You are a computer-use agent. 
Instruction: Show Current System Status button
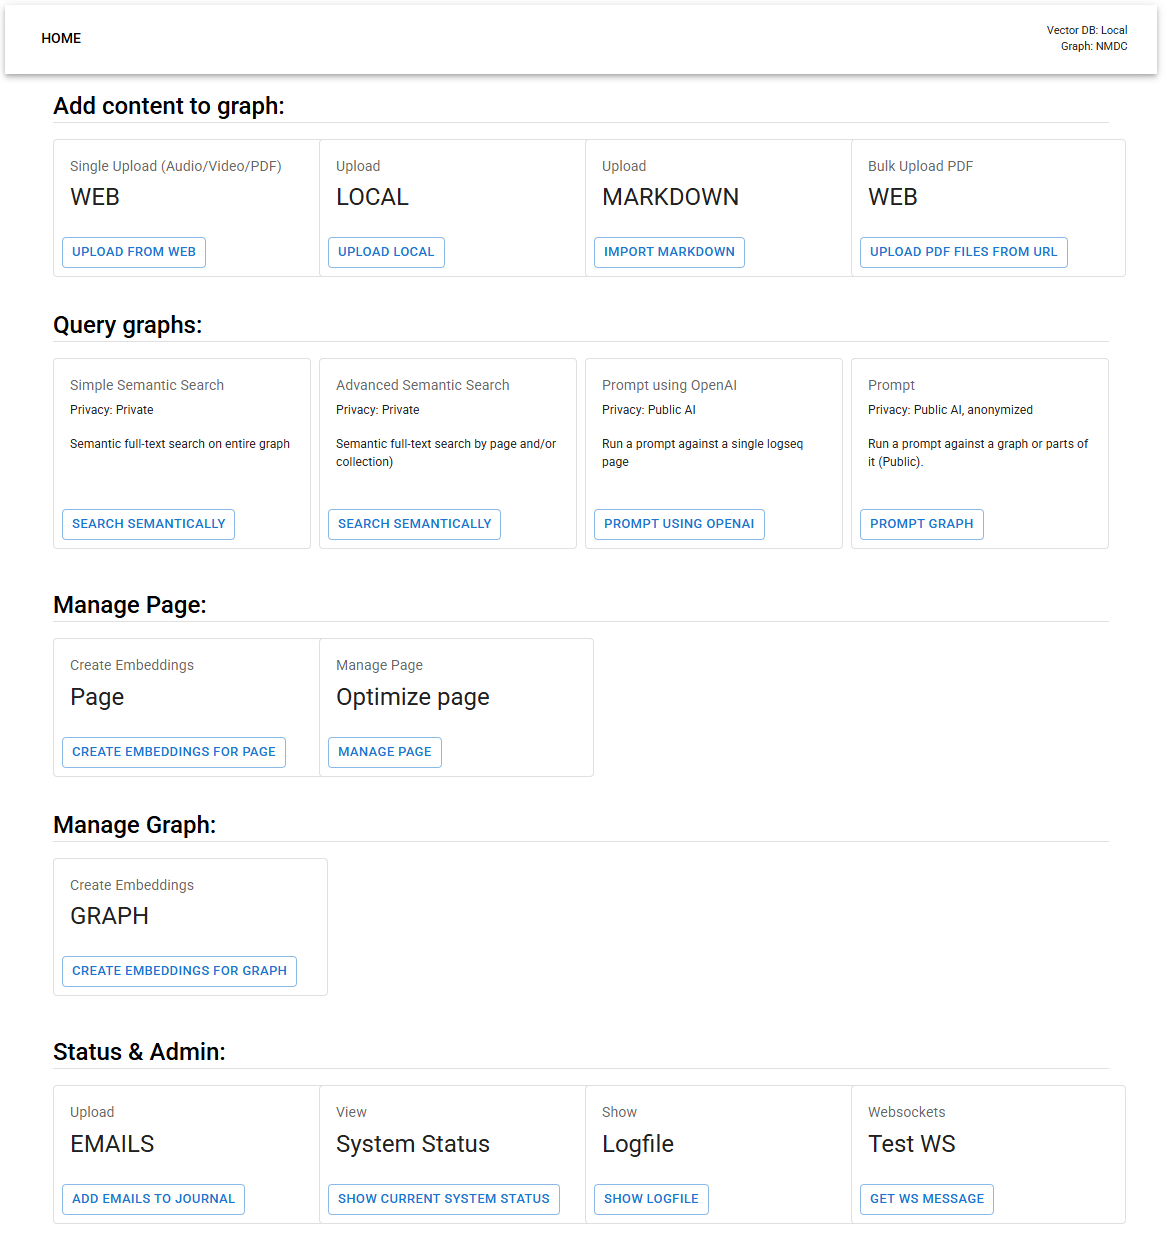coord(443,1199)
